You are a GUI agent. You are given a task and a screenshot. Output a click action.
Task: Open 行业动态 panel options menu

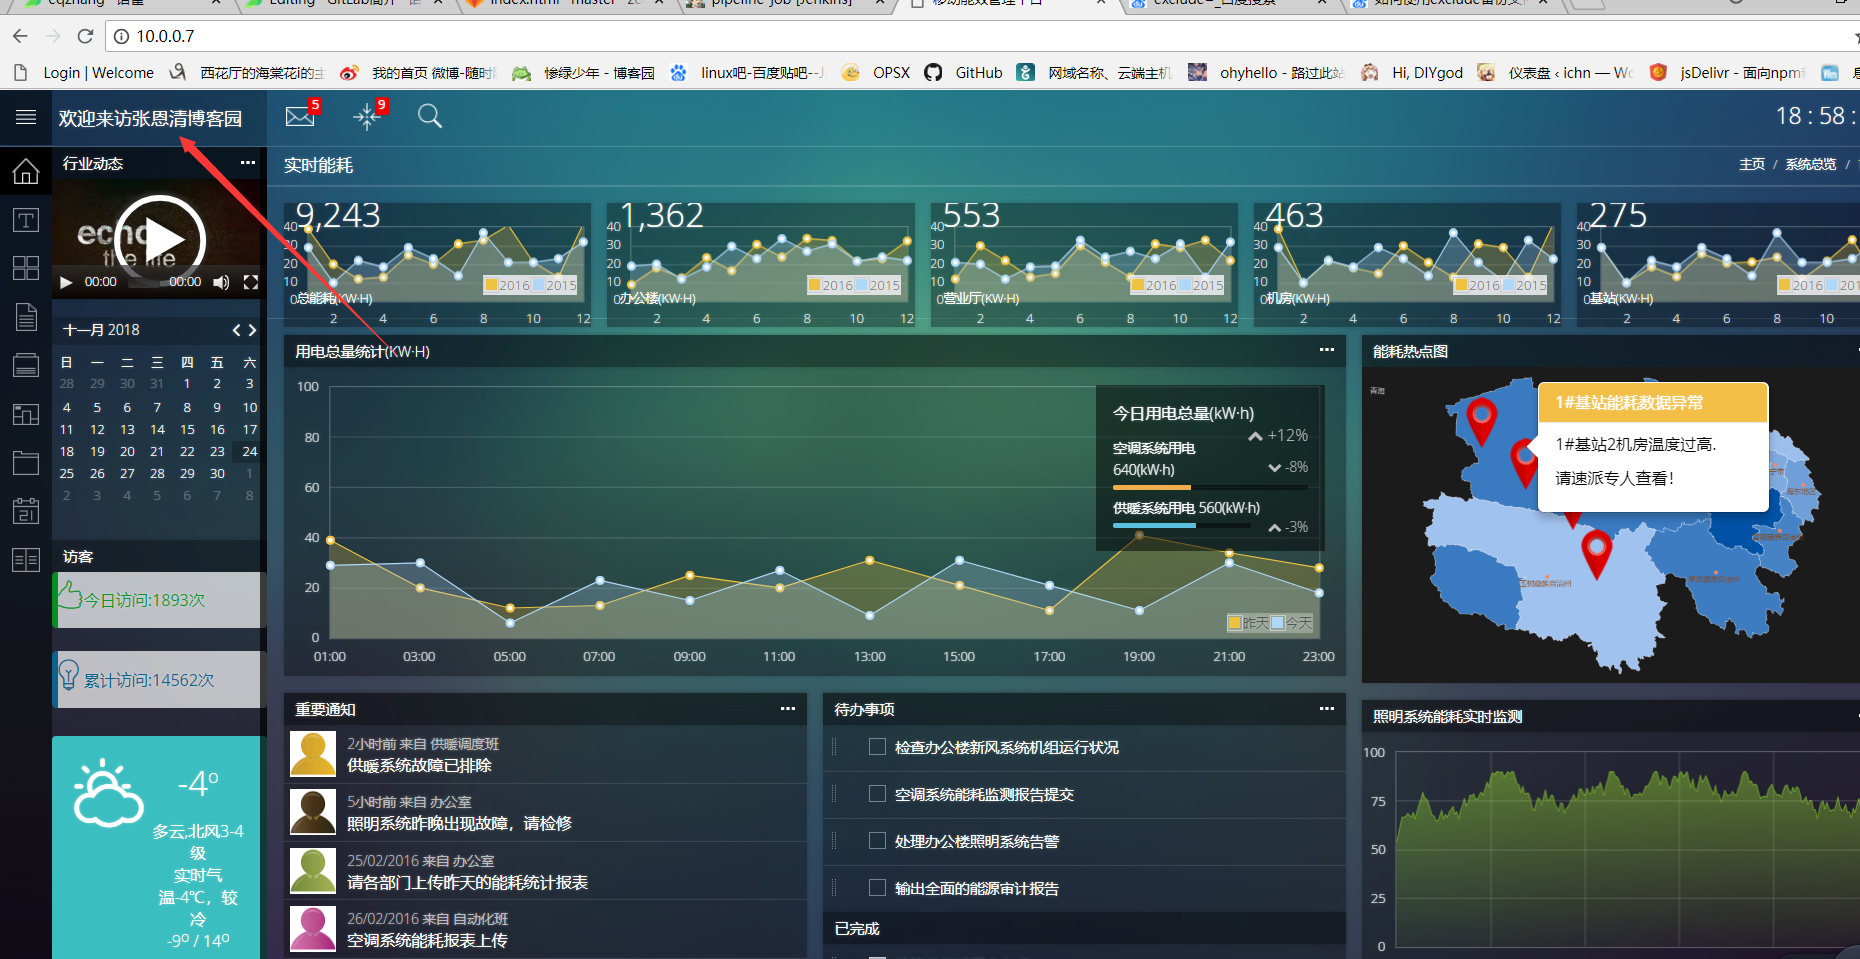247,163
